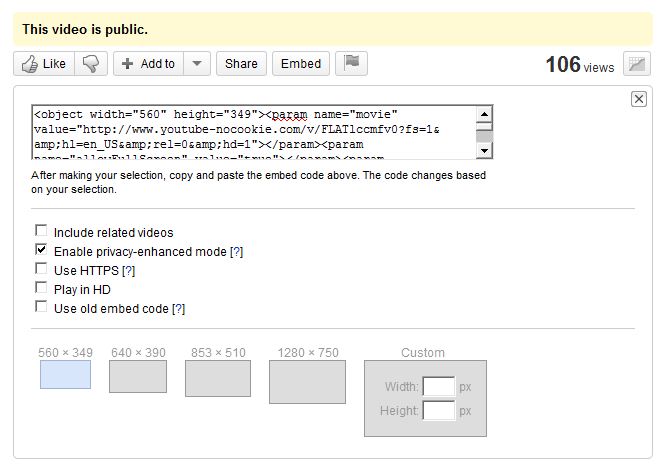The width and height of the screenshot is (664, 464).
Task: Expand the Add to dropdown arrow
Action: click(197, 63)
